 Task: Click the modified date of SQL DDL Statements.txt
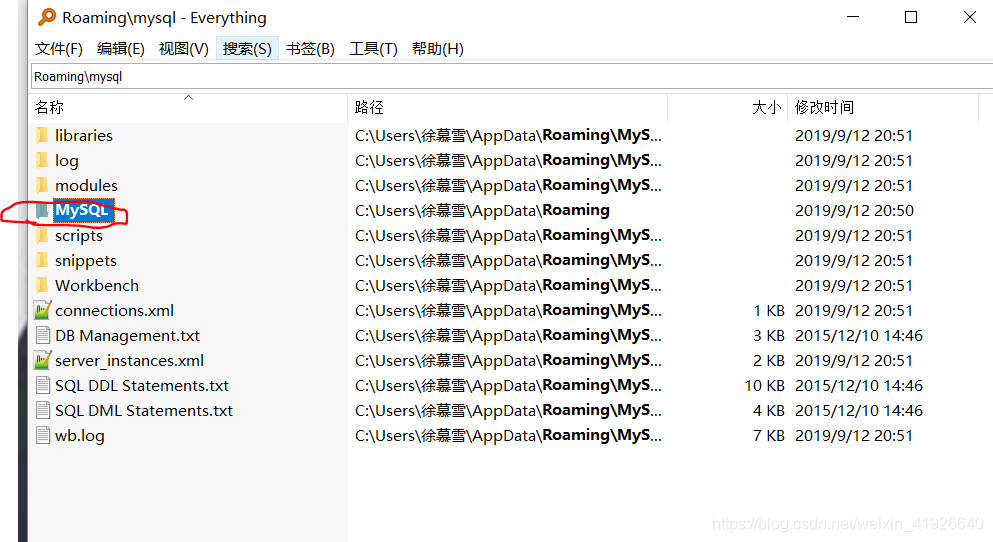(859, 386)
